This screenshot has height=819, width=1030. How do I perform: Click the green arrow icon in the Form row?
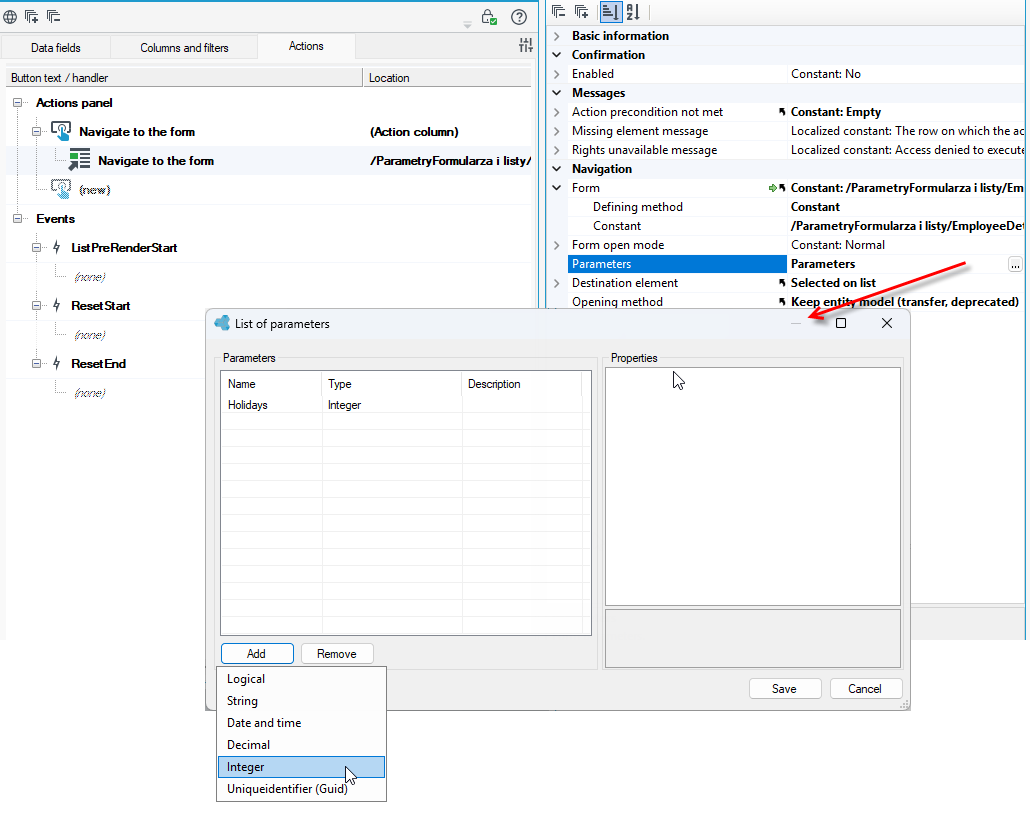point(772,188)
